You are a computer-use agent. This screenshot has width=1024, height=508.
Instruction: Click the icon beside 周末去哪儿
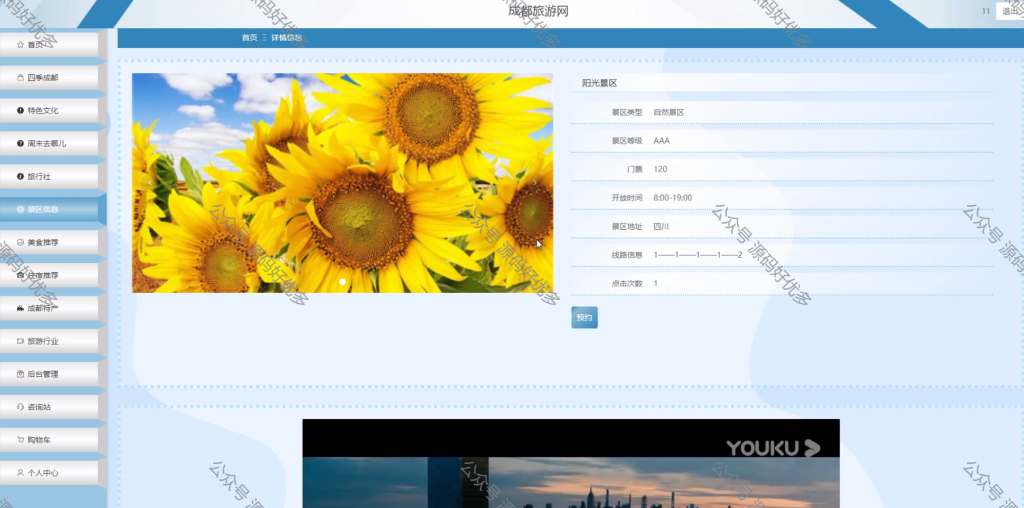[x=20, y=143]
